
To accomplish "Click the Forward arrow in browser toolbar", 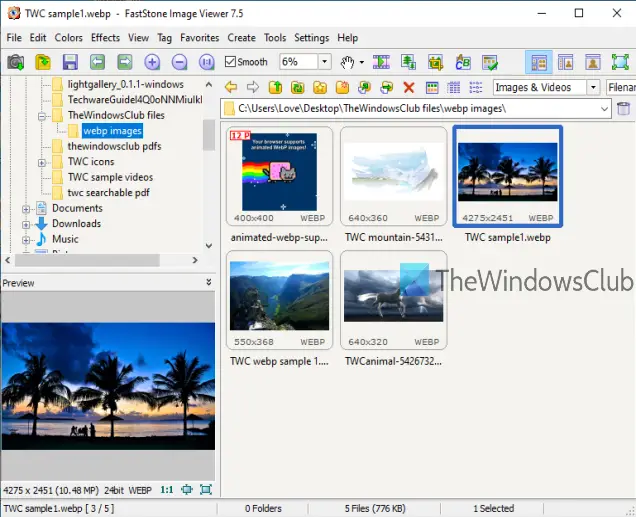I will [253, 87].
